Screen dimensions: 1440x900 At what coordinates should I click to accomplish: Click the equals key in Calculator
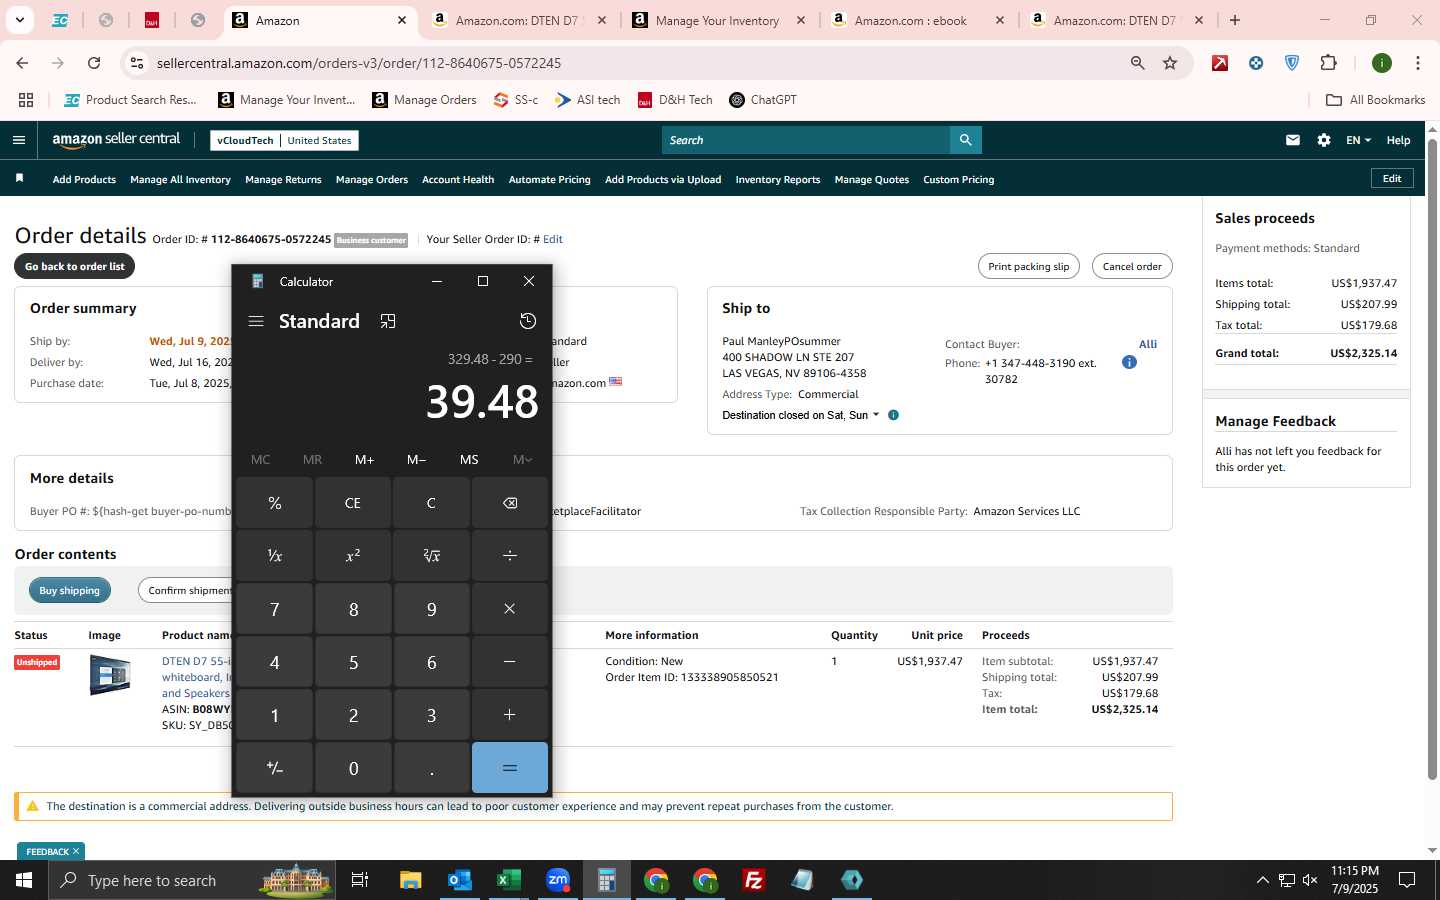tap(510, 768)
